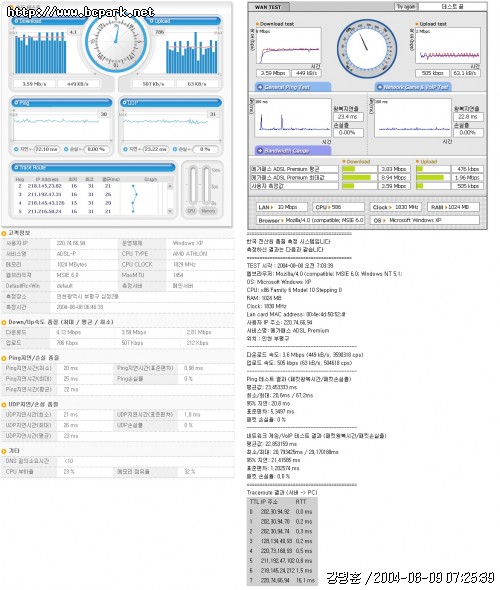The height and width of the screenshot is (590, 500).
Task: Click the green bar beside 8.94 Mbps
Action: [x=357, y=178]
